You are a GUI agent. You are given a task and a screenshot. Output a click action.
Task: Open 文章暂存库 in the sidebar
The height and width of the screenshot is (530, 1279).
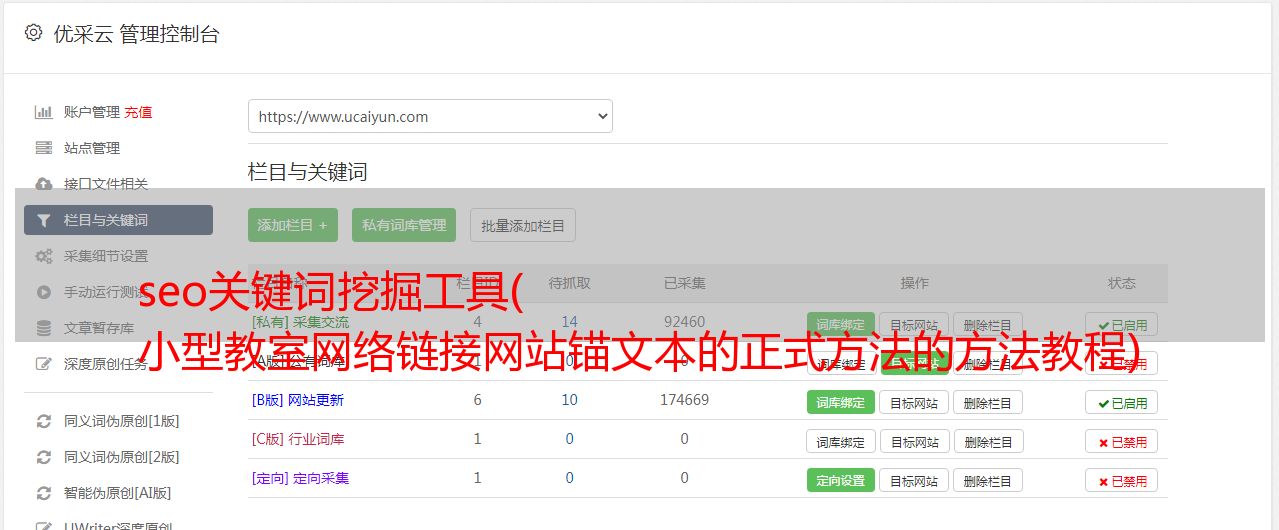tap(99, 328)
